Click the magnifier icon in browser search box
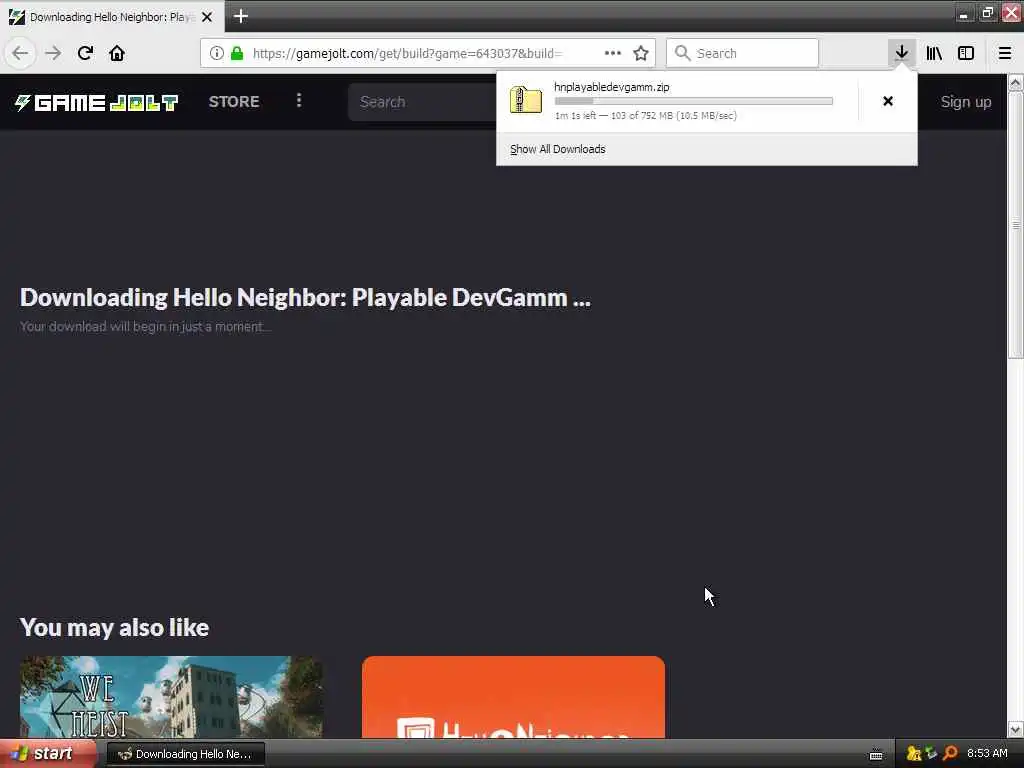The image size is (1024, 768). (x=682, y=53)
